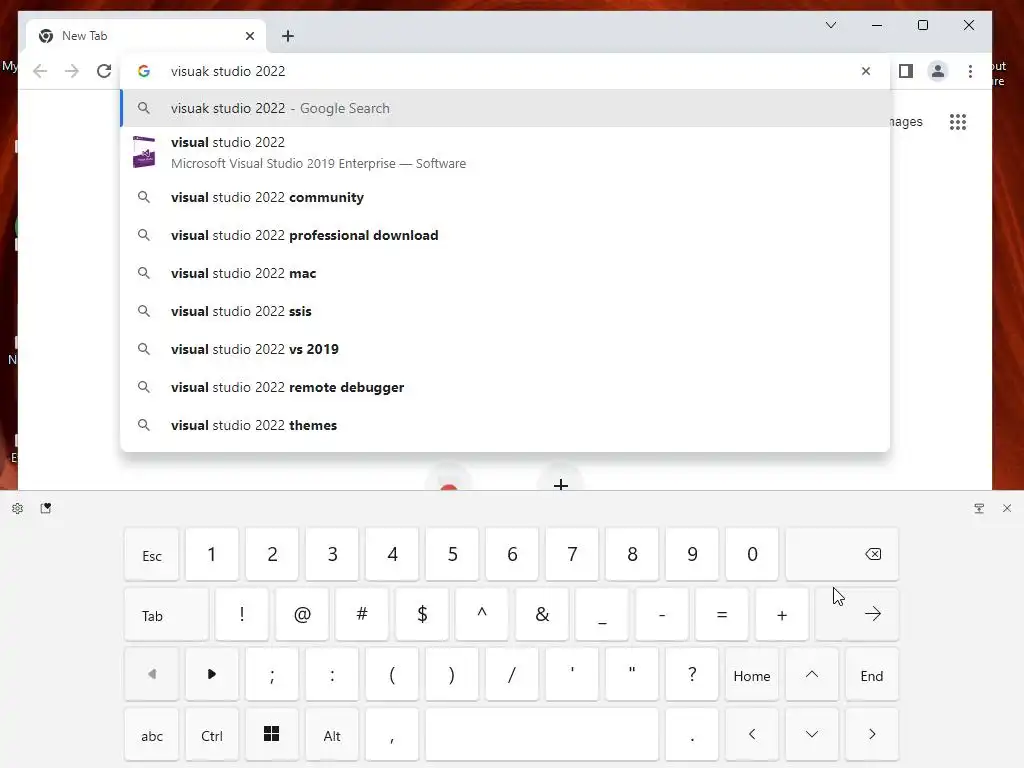Screen dimensions: 1024x768
Task: Tap the number 0 key
Action: tap(752, 554)
